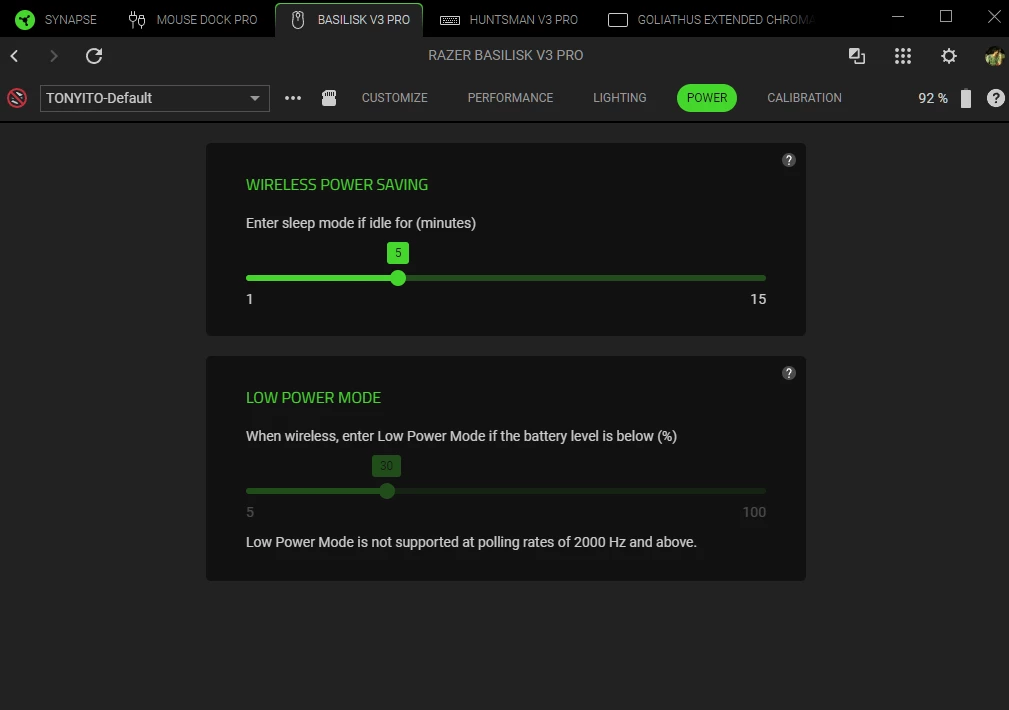Screen dimensions: 1009x710
Task: Click the 92 % battery reading
Action: [x=932, y=98]
